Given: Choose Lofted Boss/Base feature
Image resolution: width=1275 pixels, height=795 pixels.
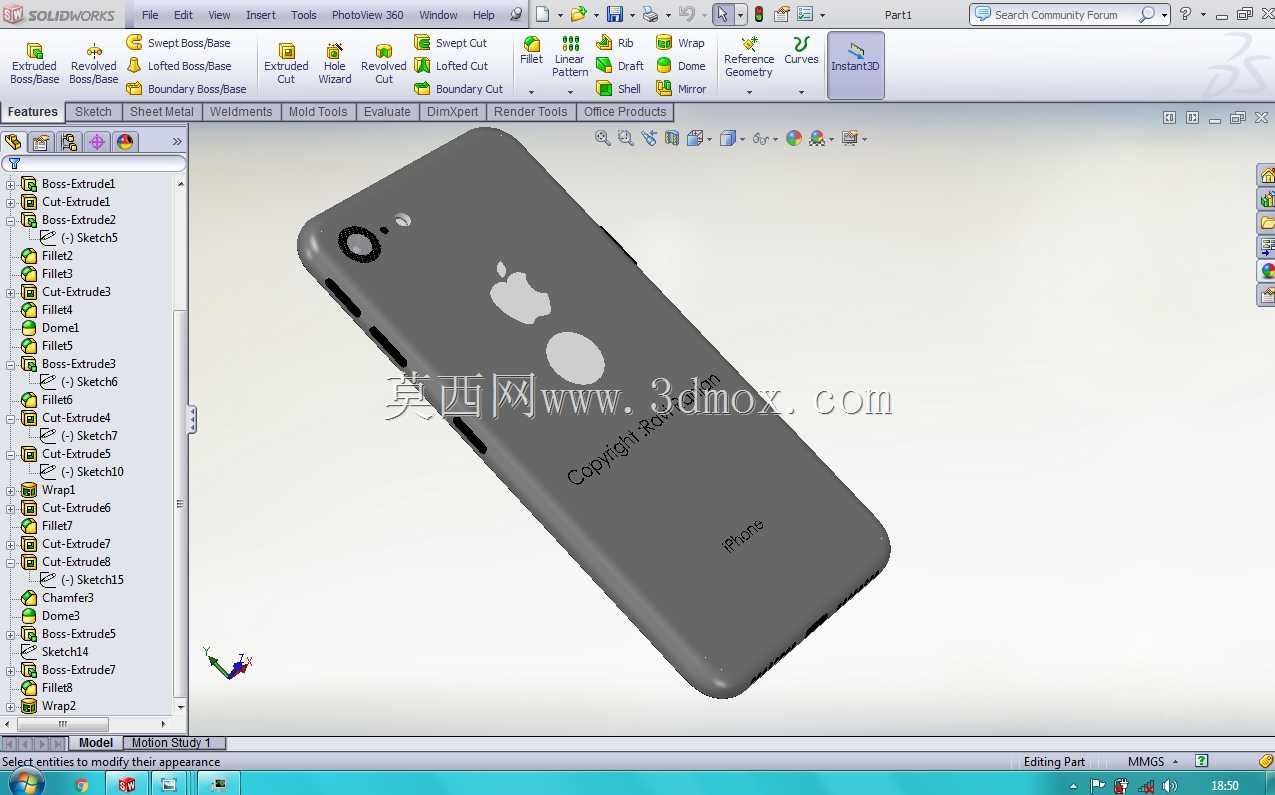Looking at the screenshot, I should click(178, 66).
